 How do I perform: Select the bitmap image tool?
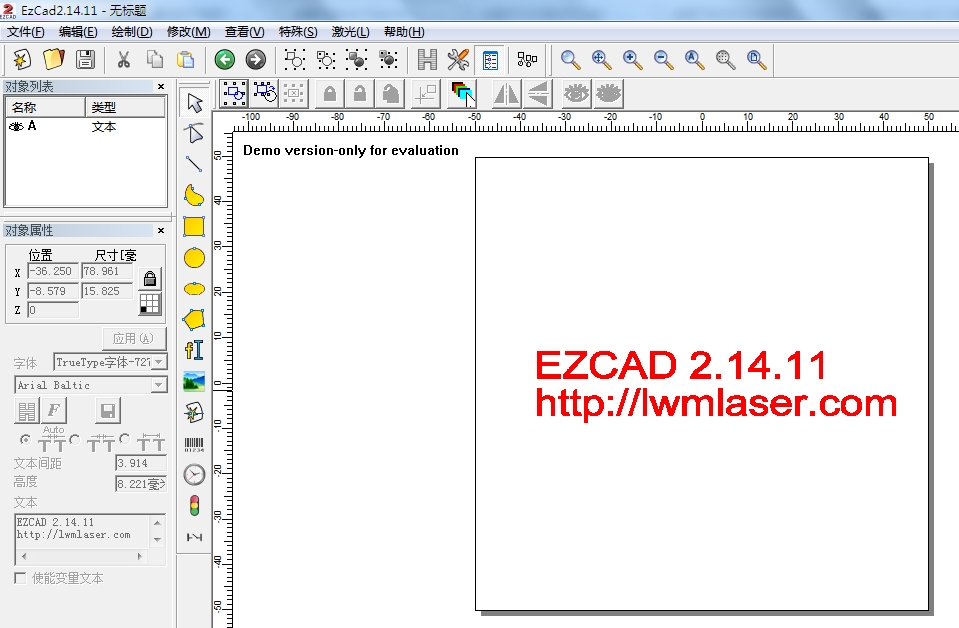194,382
